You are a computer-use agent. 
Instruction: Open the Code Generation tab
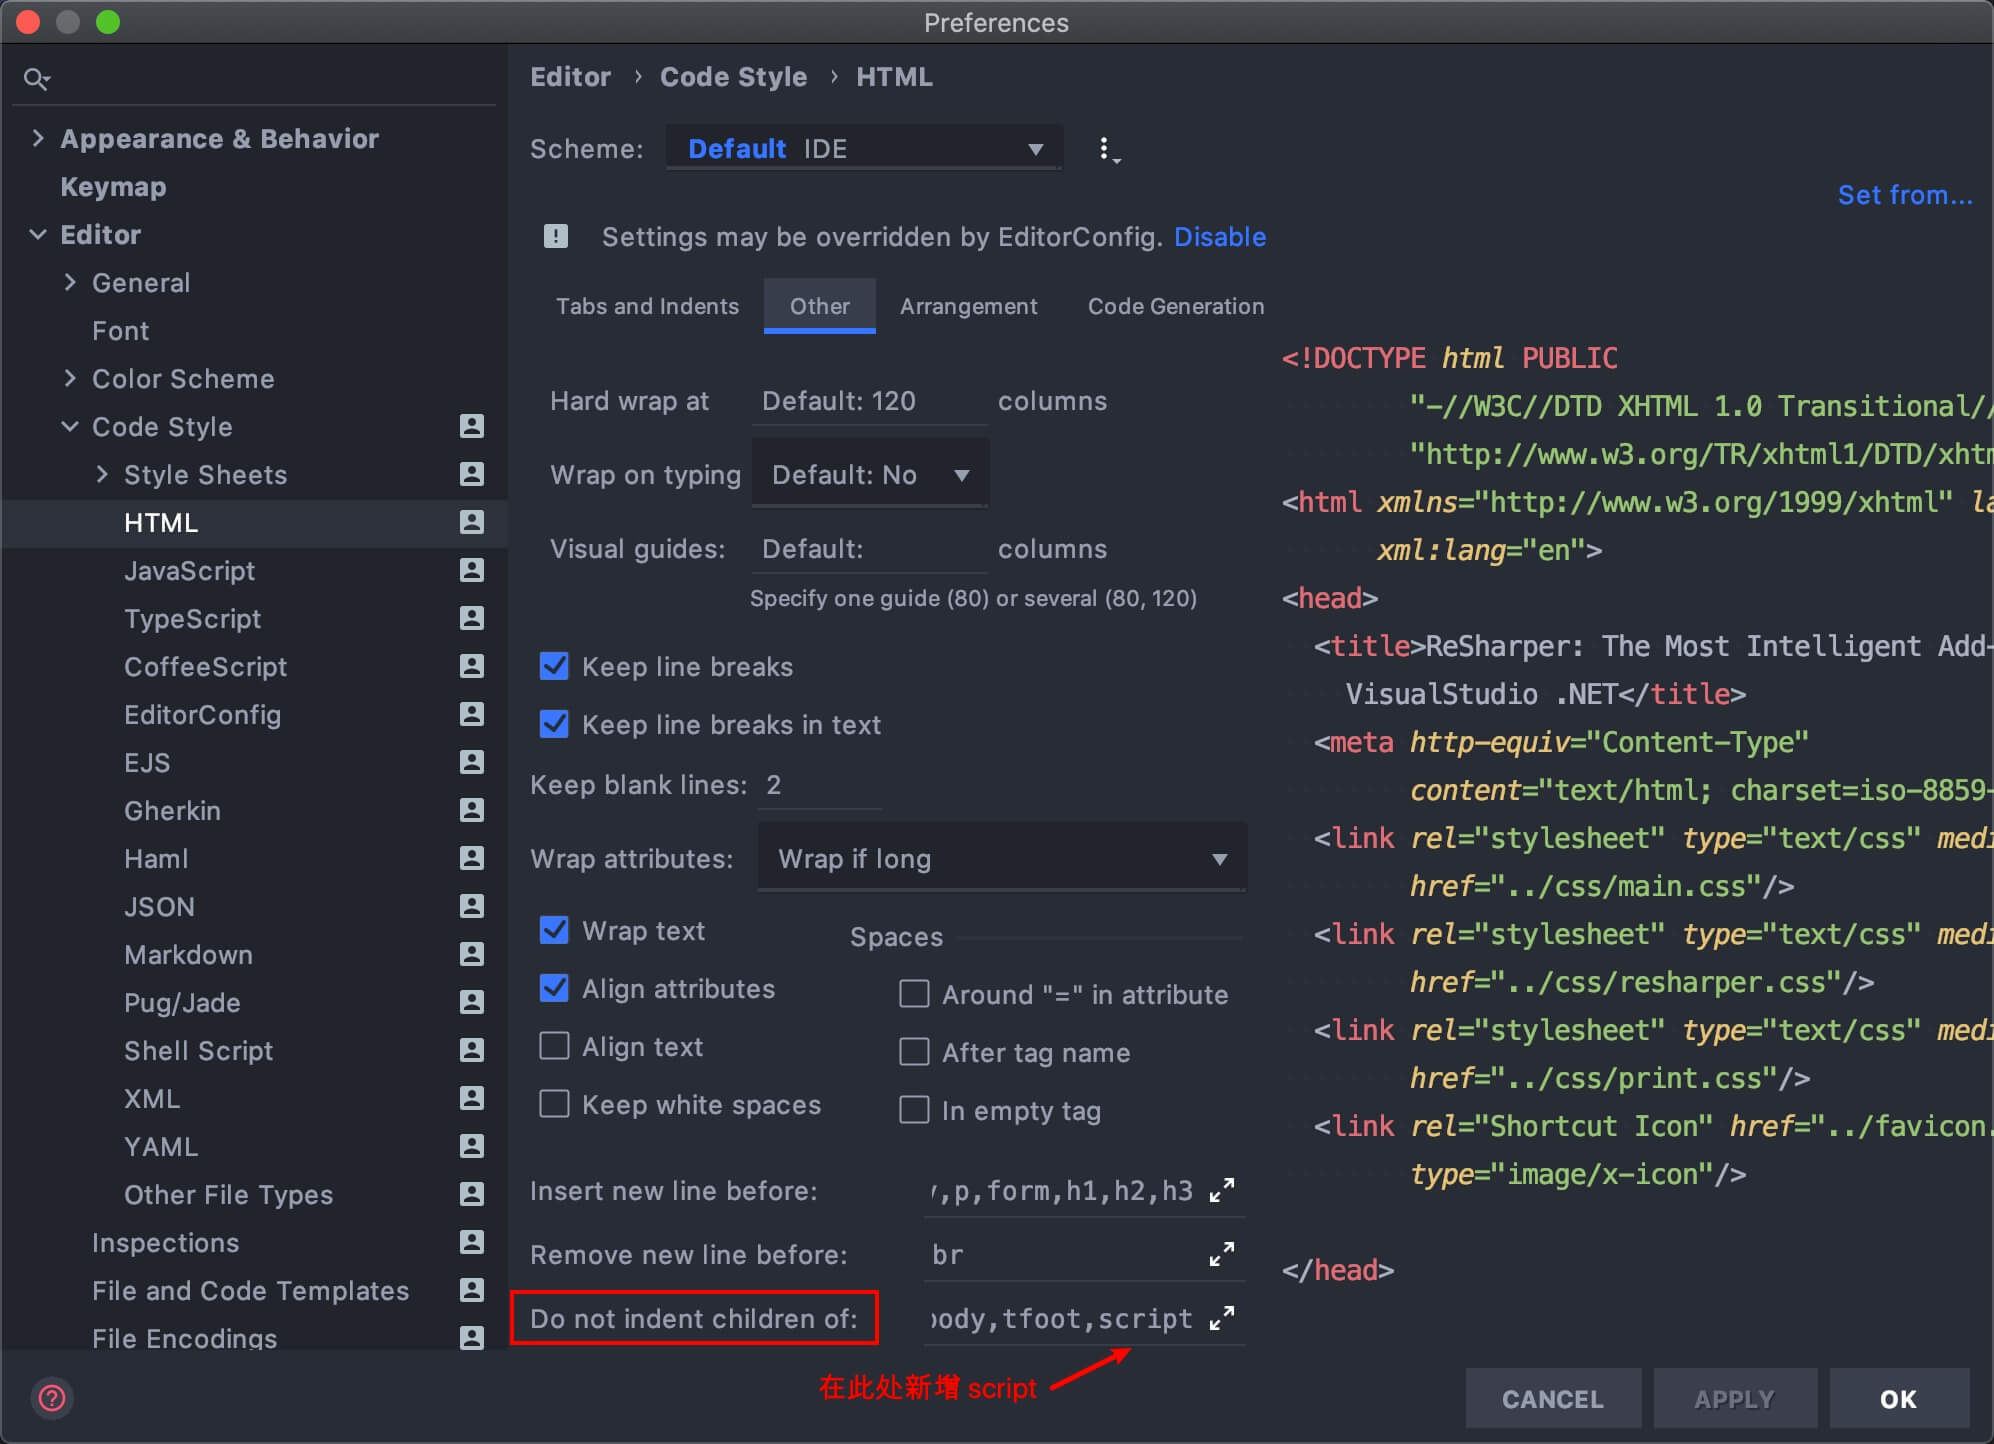pos(1175,306)
